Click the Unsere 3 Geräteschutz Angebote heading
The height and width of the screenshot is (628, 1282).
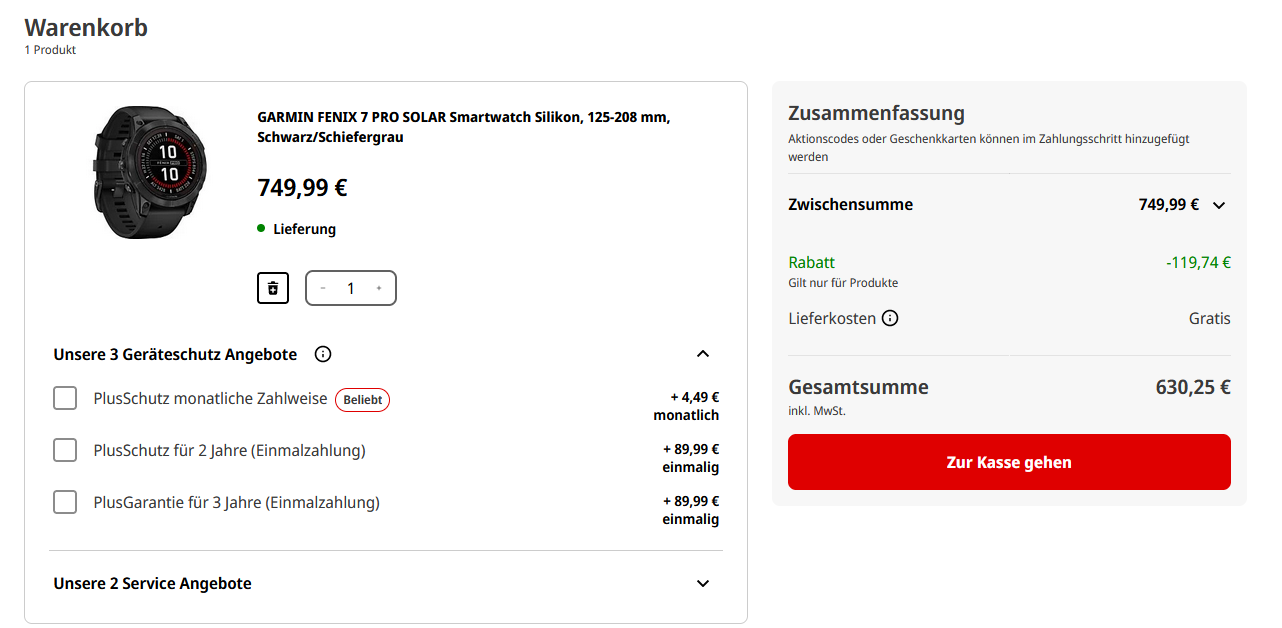pos(175,354)
